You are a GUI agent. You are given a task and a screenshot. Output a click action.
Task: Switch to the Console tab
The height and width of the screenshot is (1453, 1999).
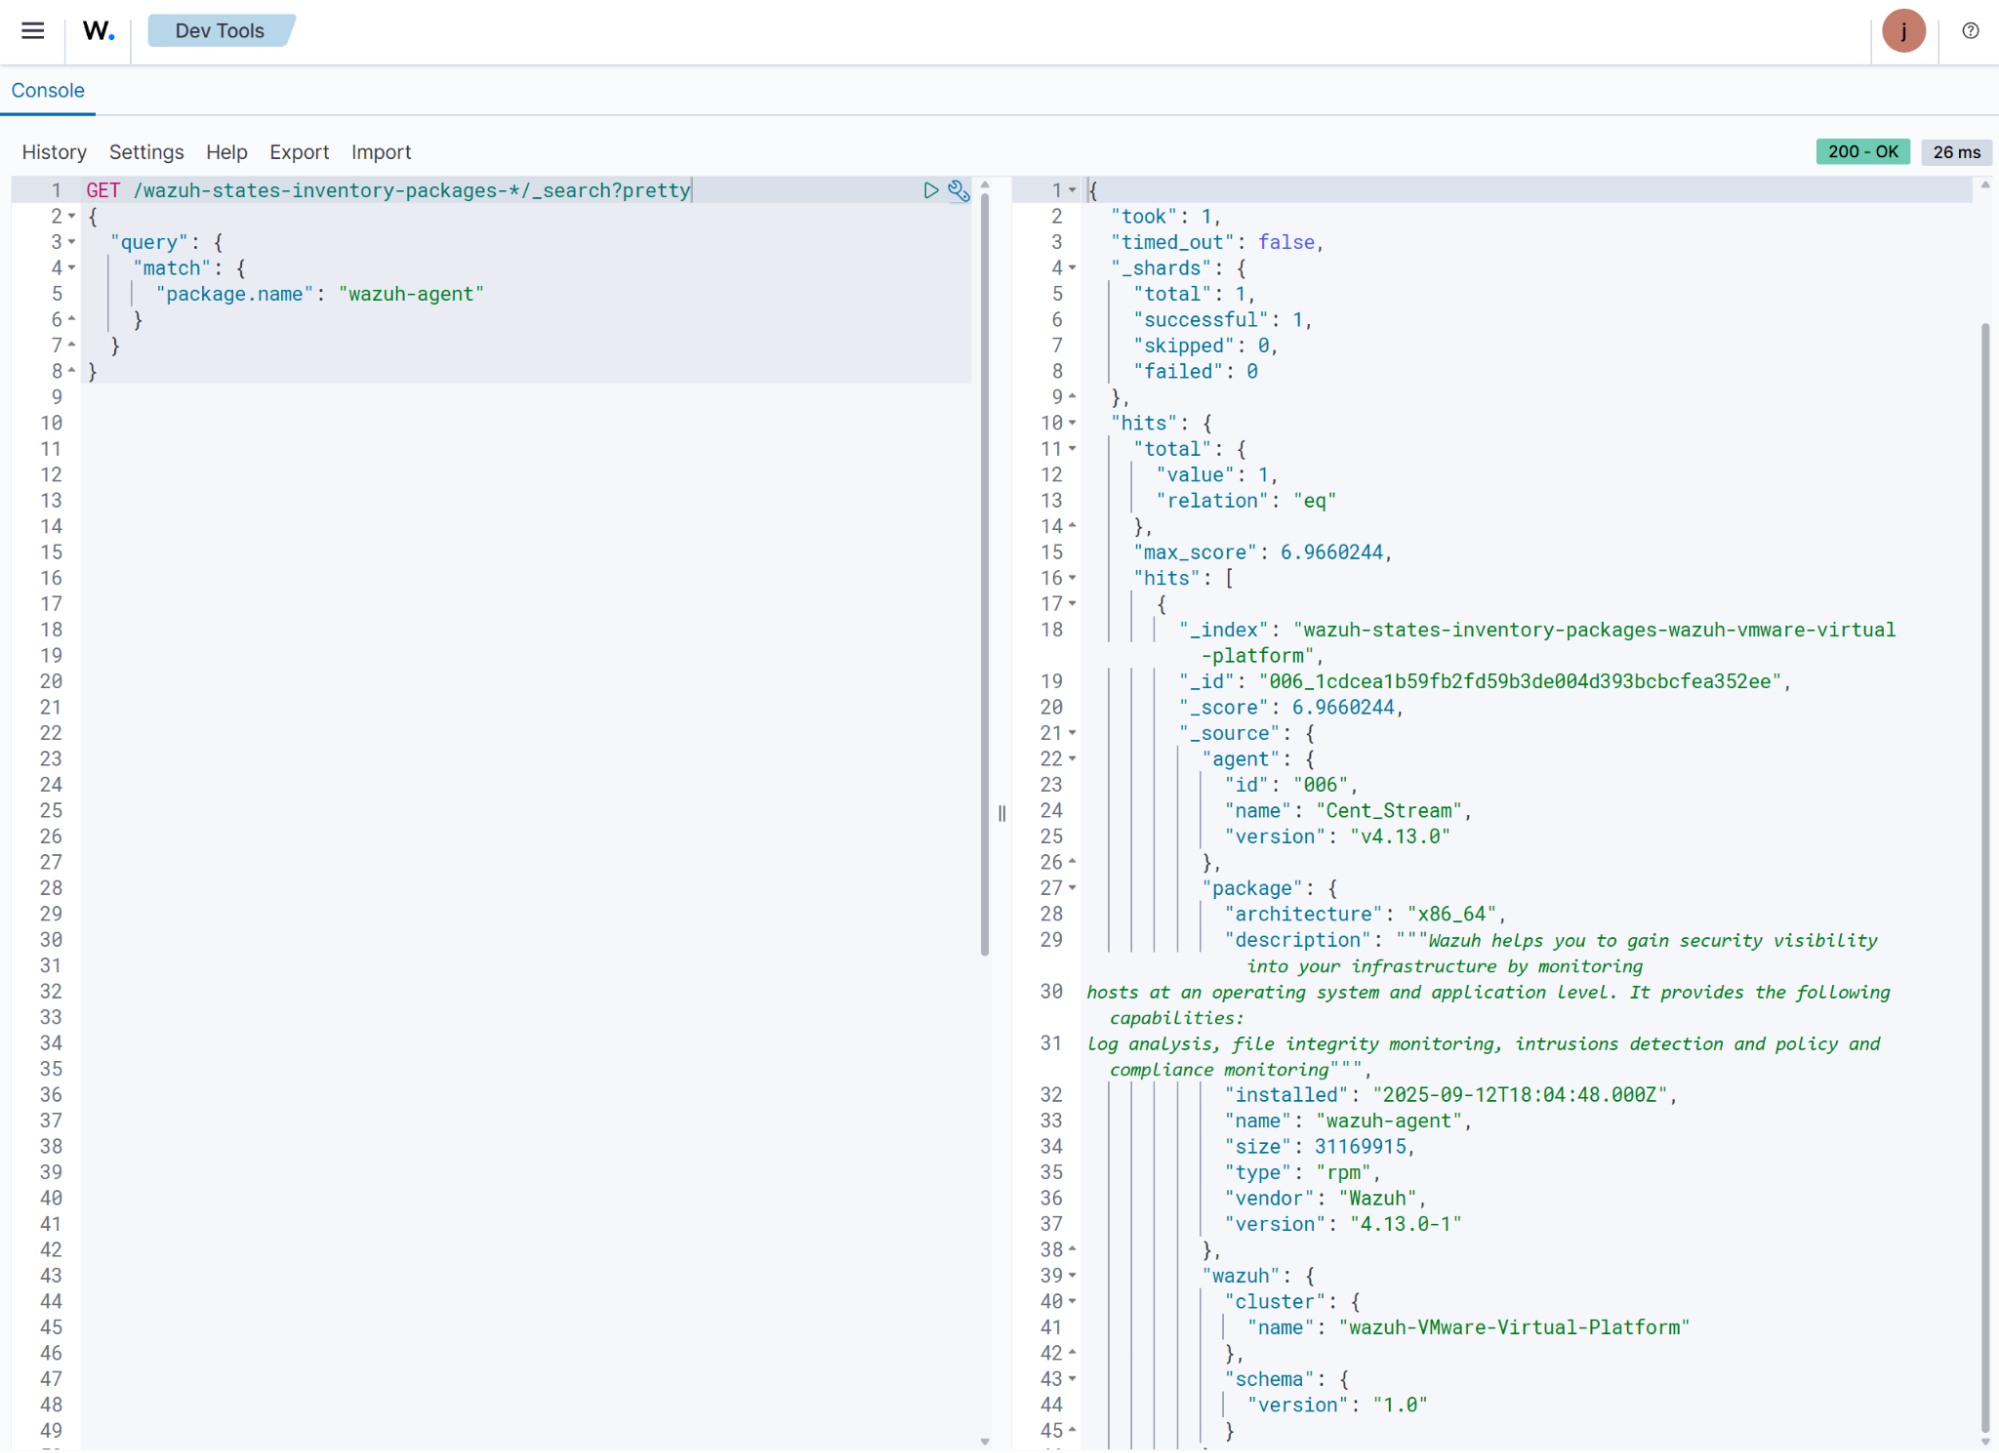click(48, 90)
